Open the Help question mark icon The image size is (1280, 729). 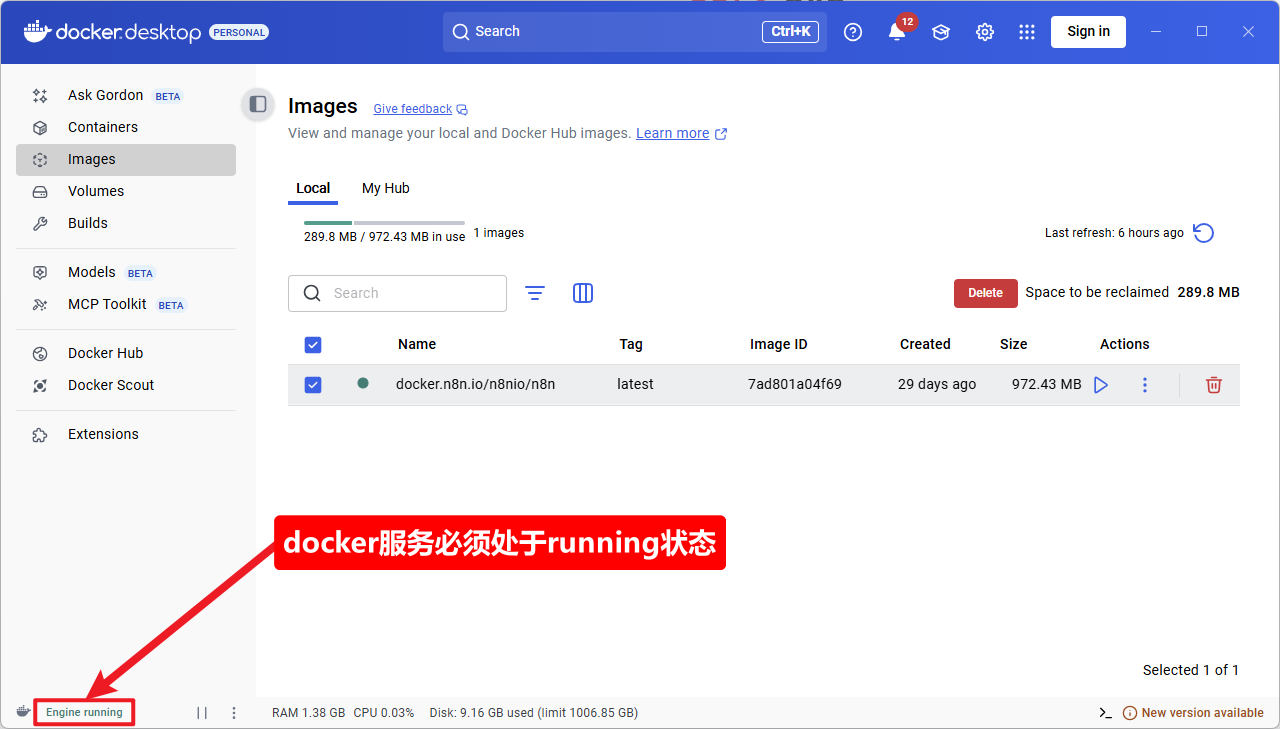point(853,32)
